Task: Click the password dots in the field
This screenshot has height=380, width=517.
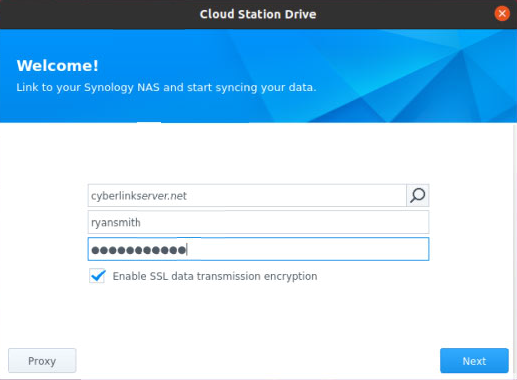Action: 139,250
